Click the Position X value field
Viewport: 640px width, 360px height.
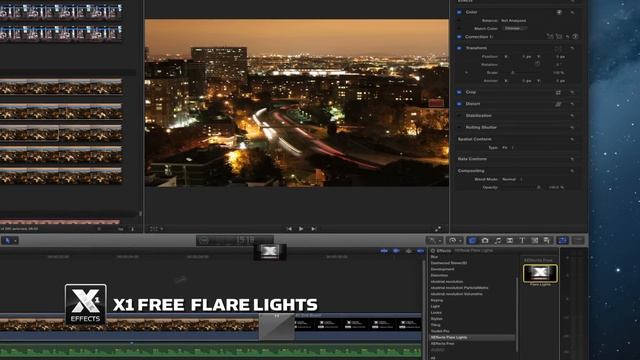(527, 57)
